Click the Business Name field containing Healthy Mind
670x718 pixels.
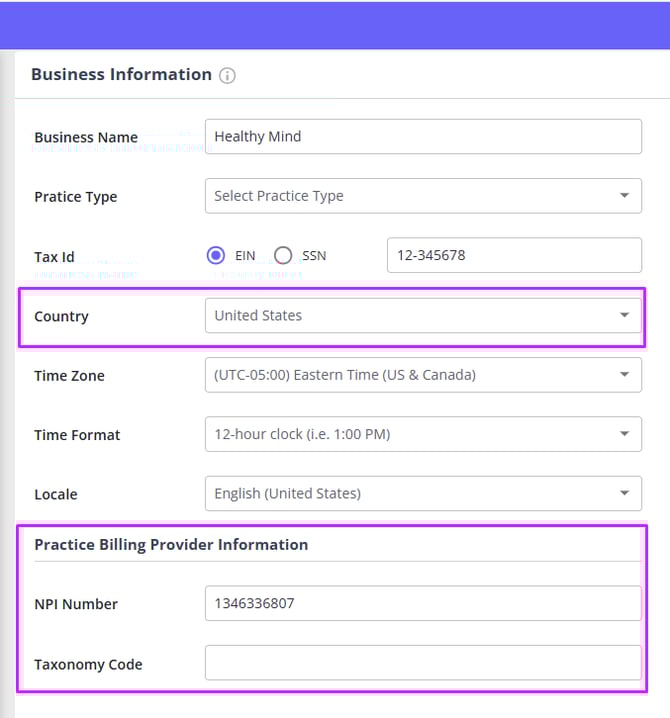coord(422,137)
